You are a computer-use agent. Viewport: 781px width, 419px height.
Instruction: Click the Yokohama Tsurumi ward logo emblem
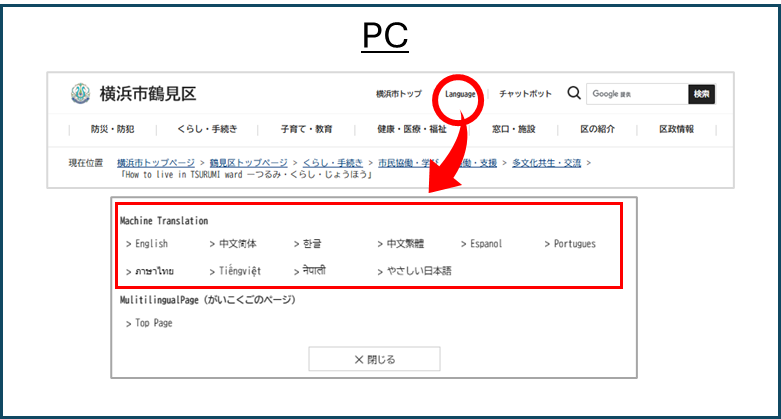point(80,94)
